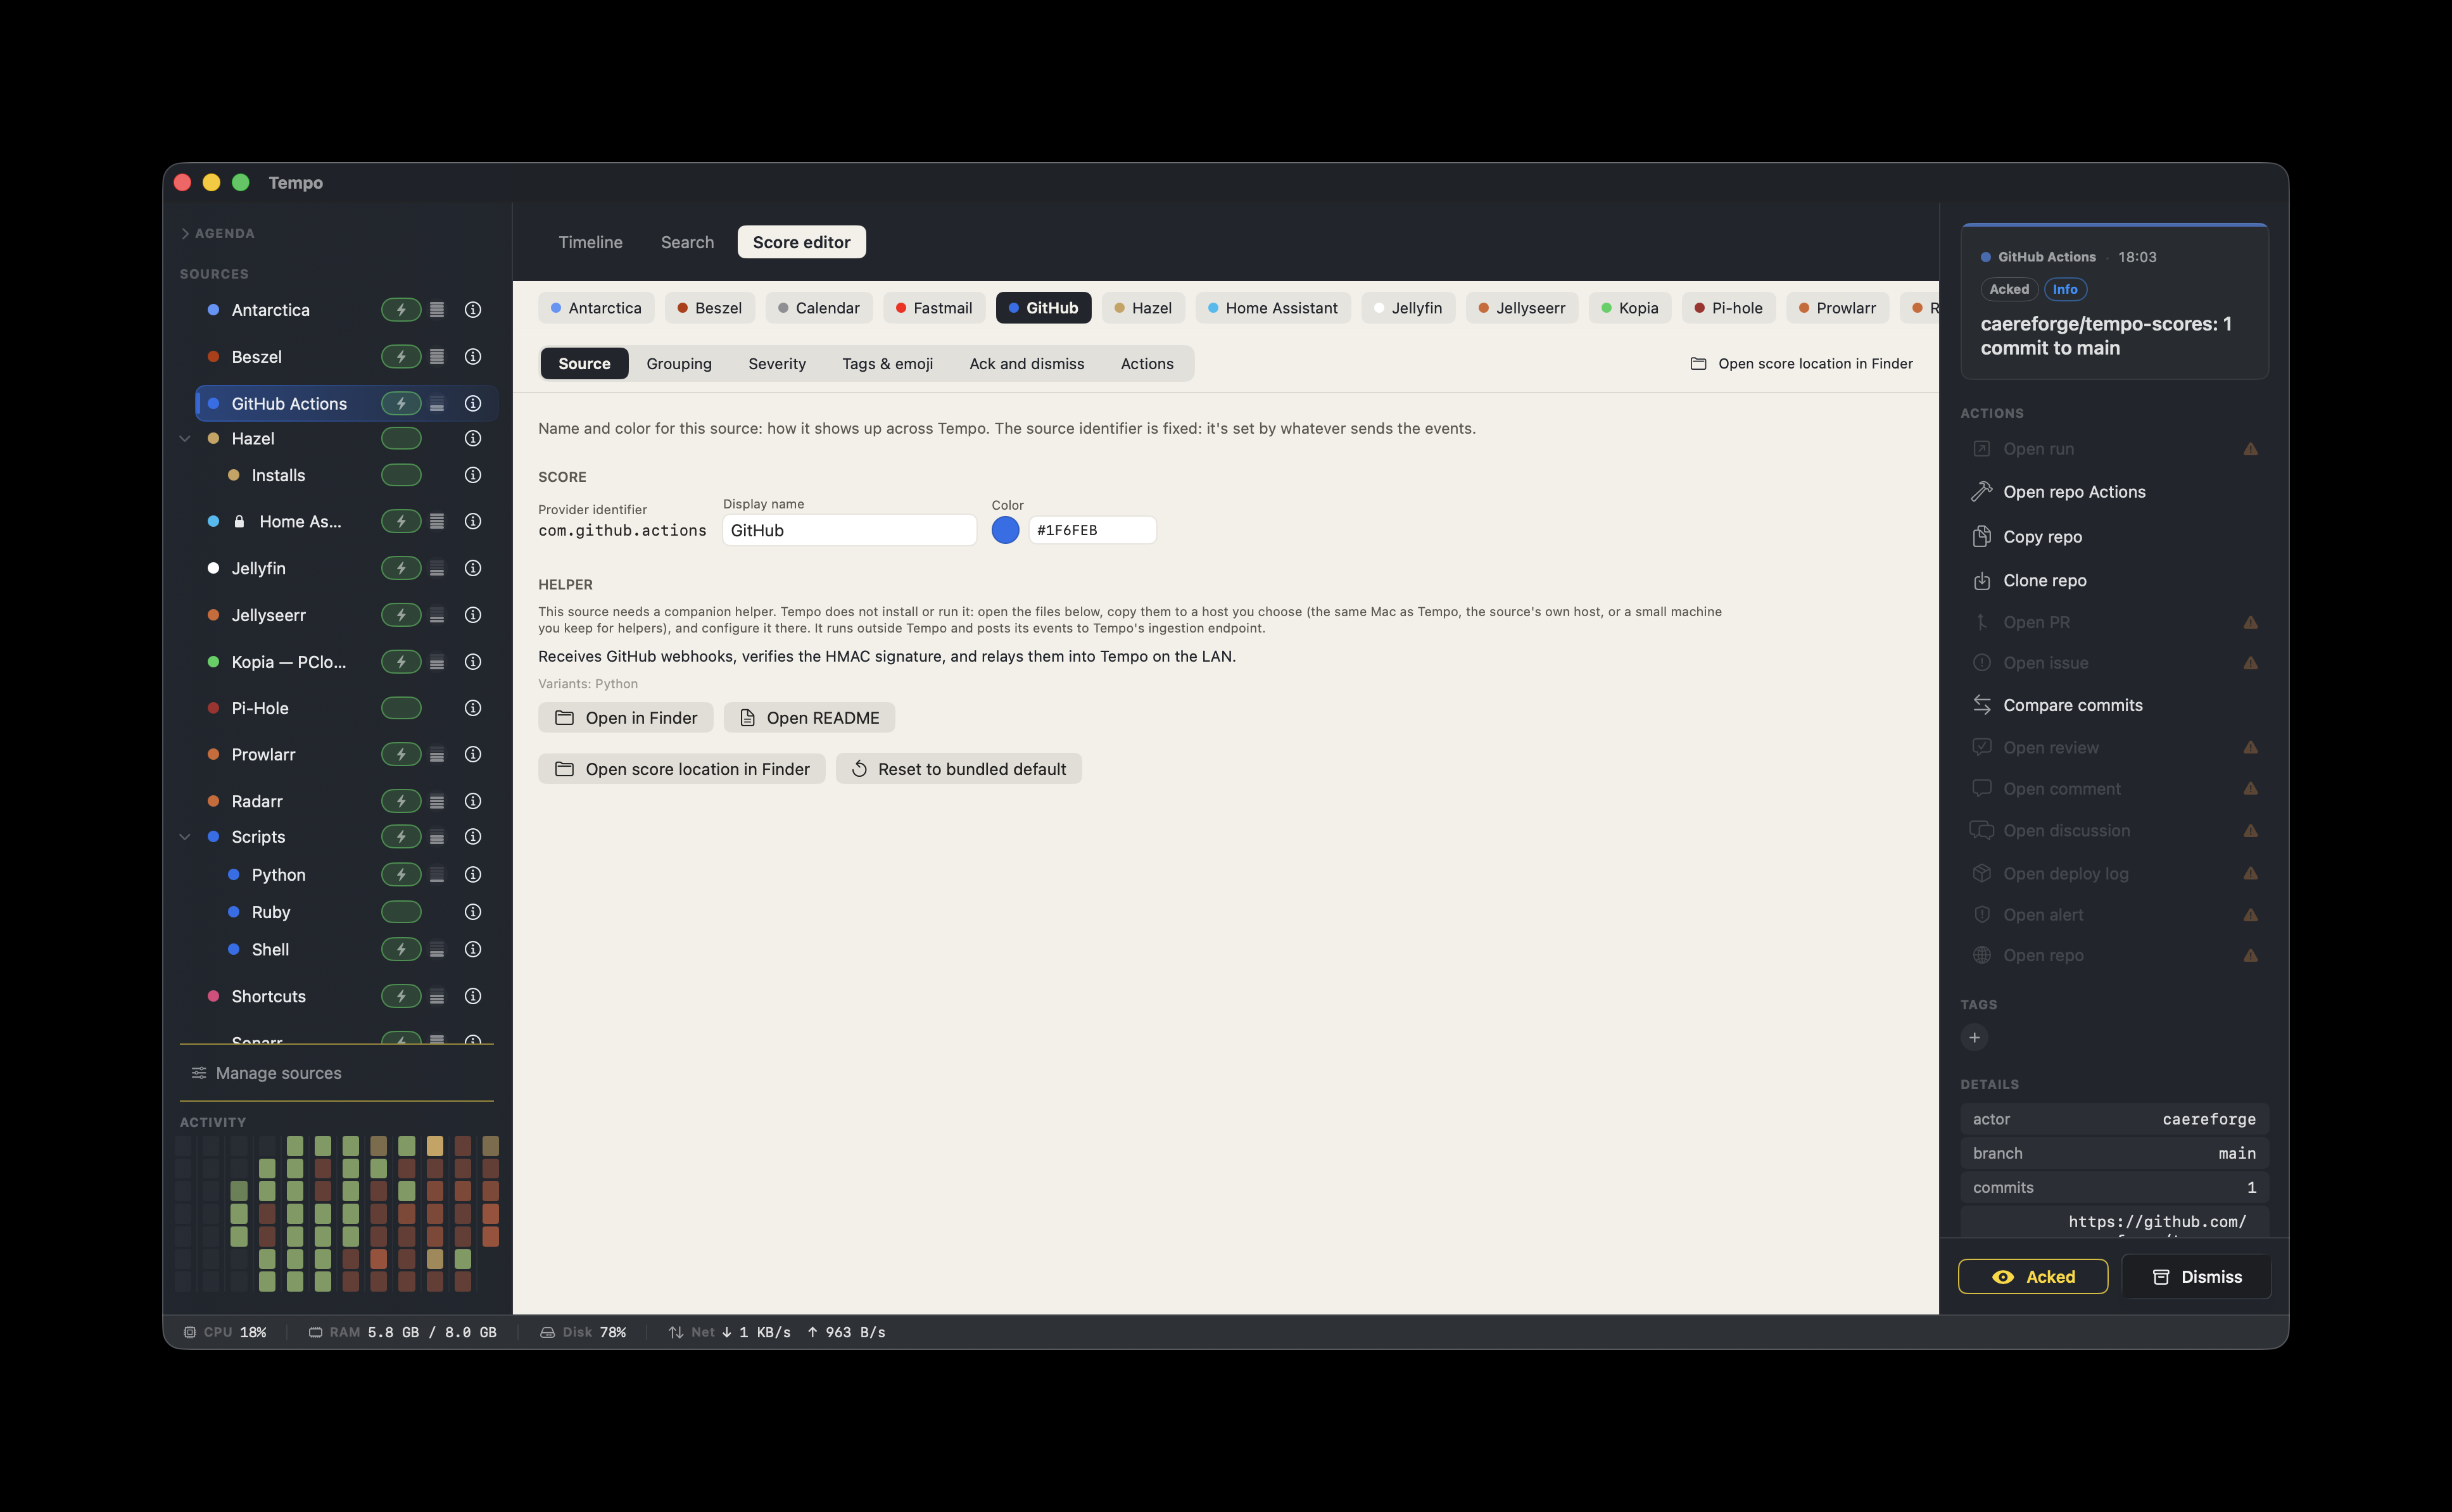Open info icon for Beszel source
The image size is (2452, 1512).
(x=473, y=357)
